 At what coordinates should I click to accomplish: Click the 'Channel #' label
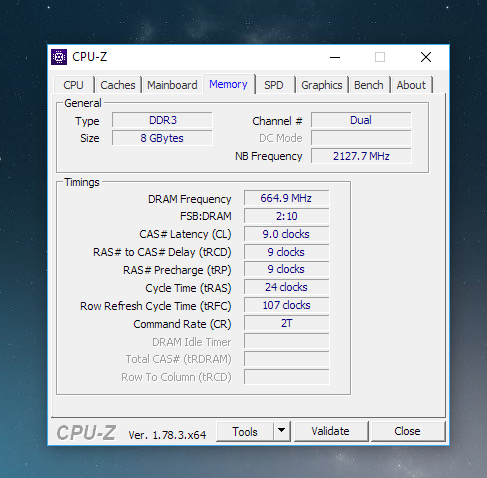[277, 121]
